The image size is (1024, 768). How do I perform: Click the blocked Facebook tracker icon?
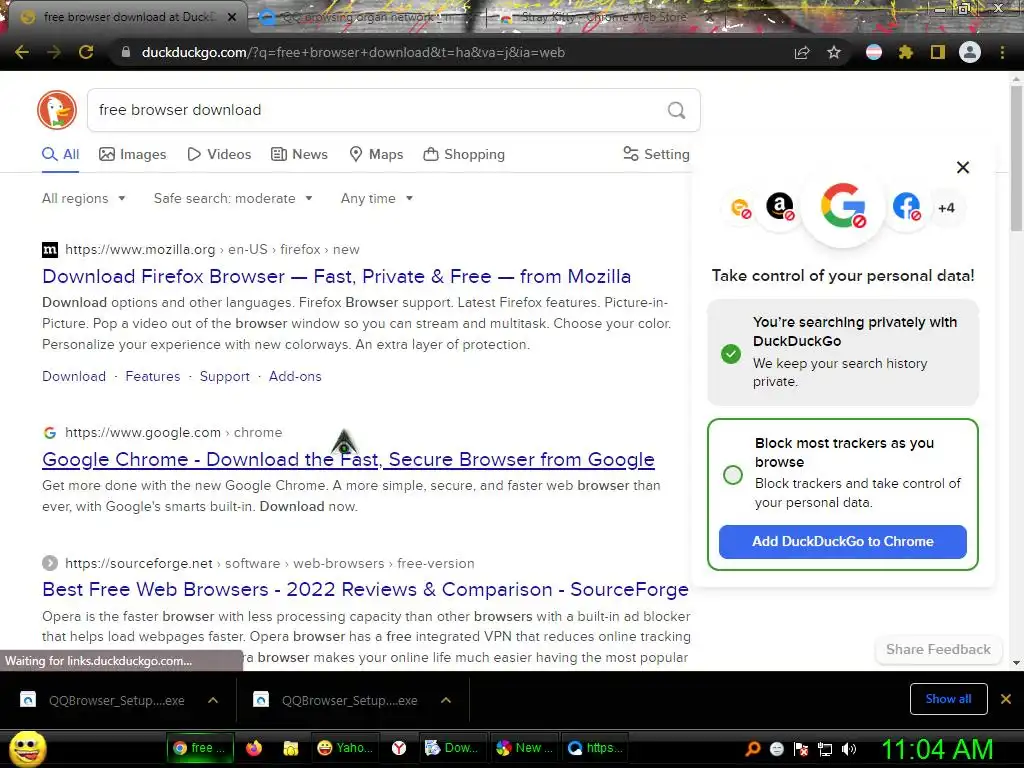pyautogui.click(x=906, y=207)
